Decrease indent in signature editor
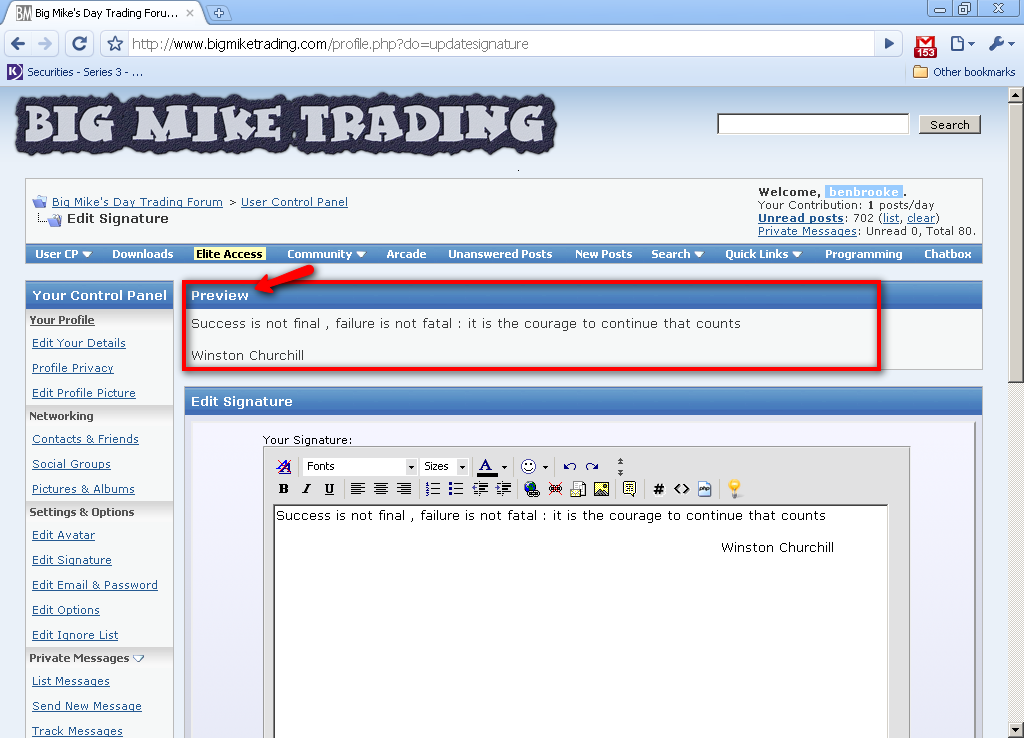The width and height of the screenshot is (1024, 738). point(480,489)
